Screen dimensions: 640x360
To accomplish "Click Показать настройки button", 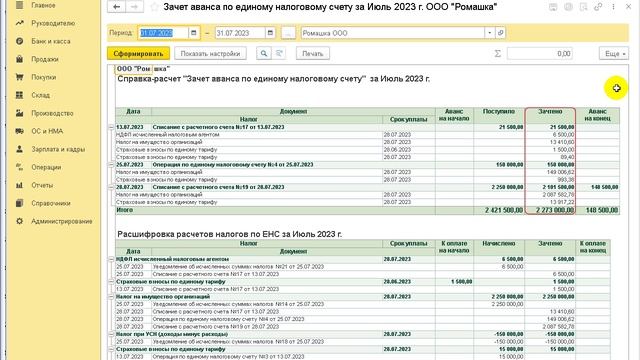I will [210, 53].
